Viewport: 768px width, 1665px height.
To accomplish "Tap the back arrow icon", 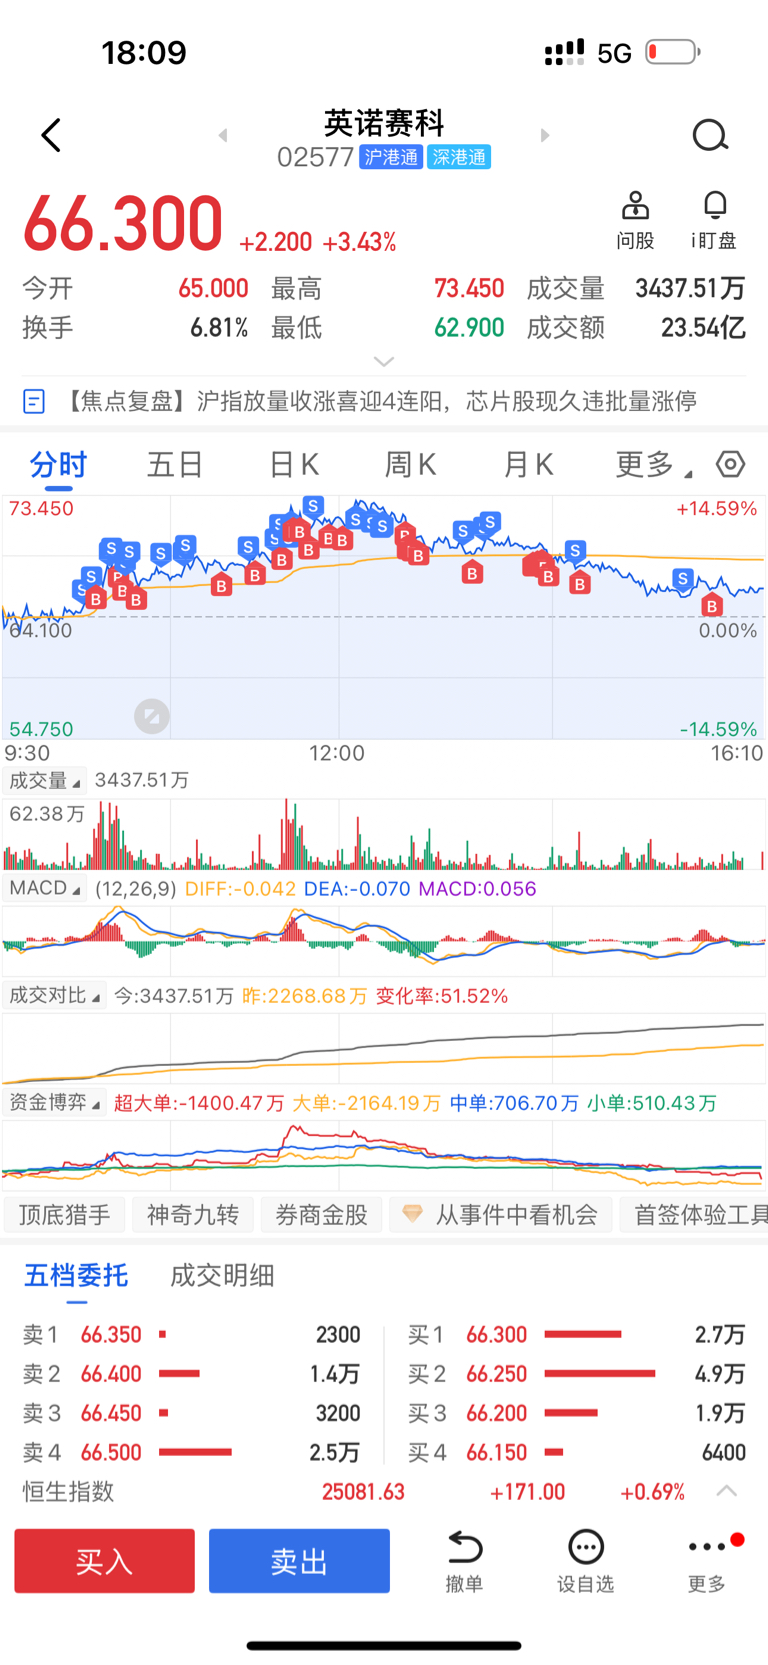I will [x=51, y=135].
